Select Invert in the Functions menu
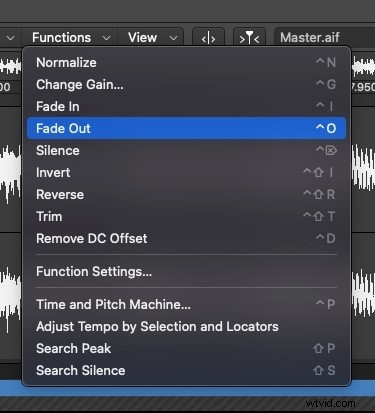The image size is (375, 413). pos(186,173)
